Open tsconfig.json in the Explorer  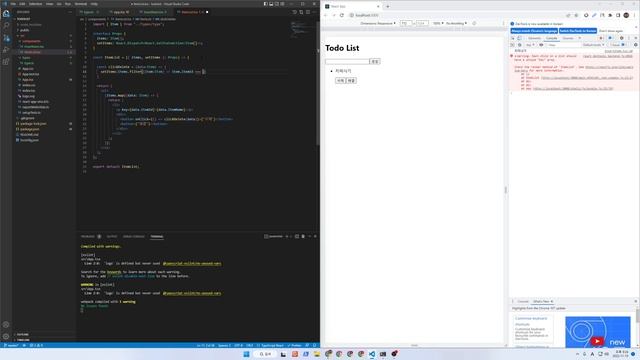(29, 140)
